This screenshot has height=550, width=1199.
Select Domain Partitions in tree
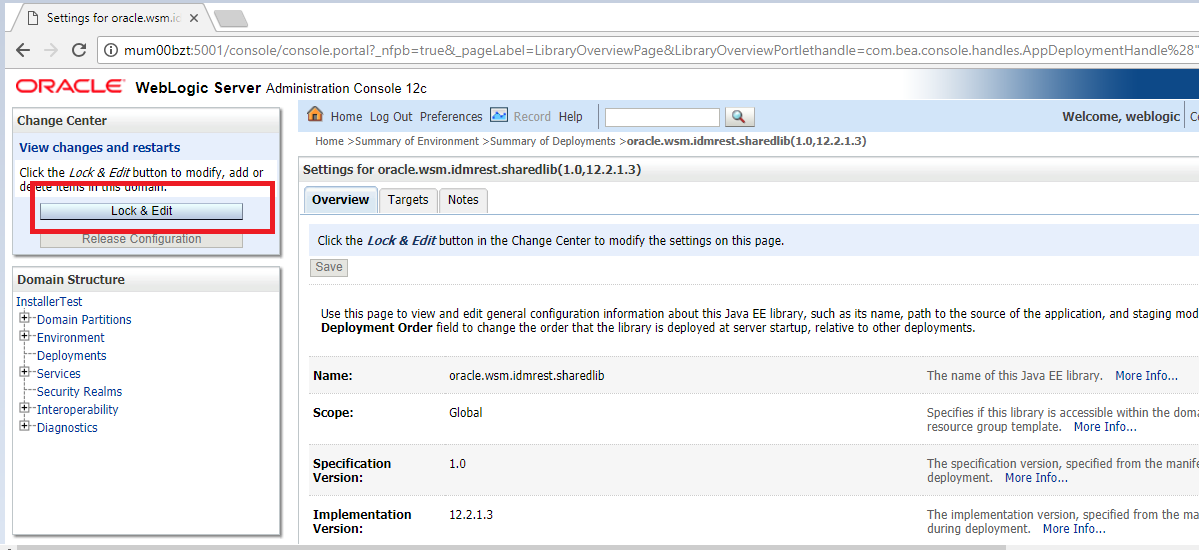tap(84, 320)
